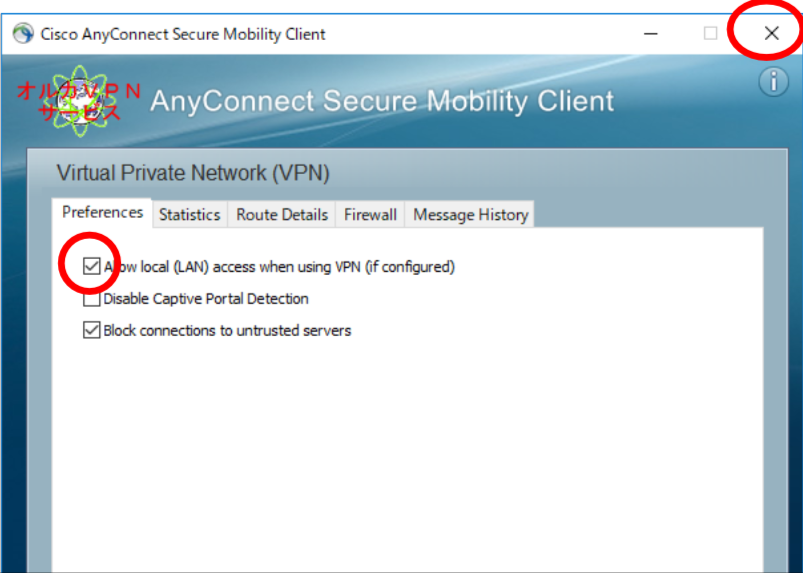
Task: Minimize the AnyConnect window
Action: tap(651, 34)
